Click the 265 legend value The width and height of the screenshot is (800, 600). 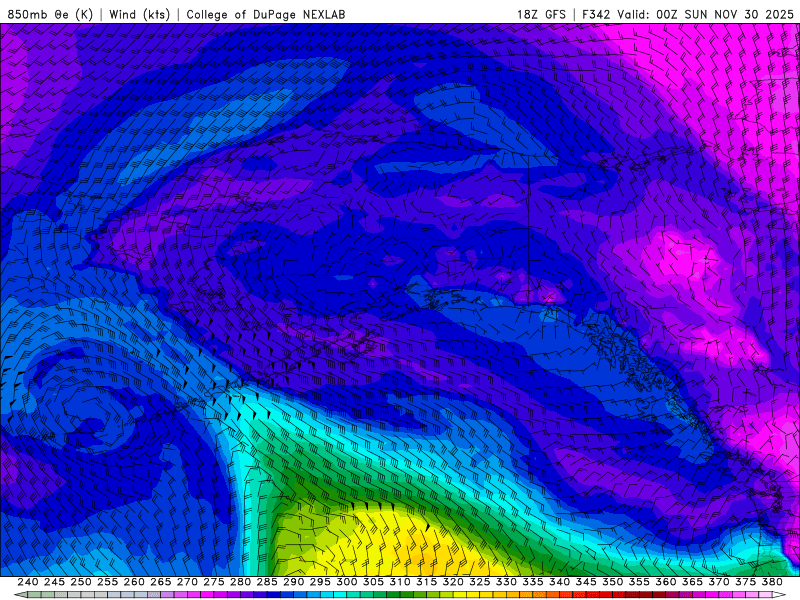click(x=161, y=582)
